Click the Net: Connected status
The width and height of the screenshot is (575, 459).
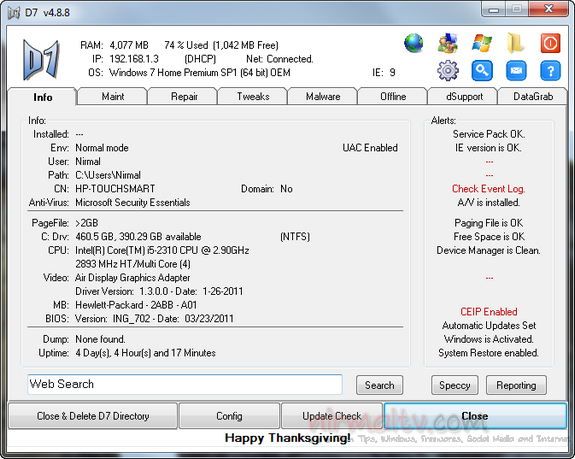pos(279,59)
